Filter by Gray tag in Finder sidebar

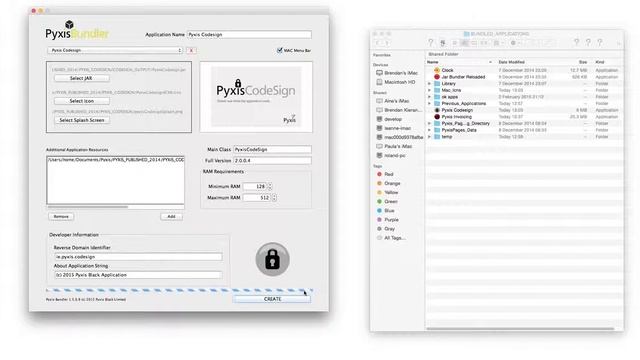386,229
